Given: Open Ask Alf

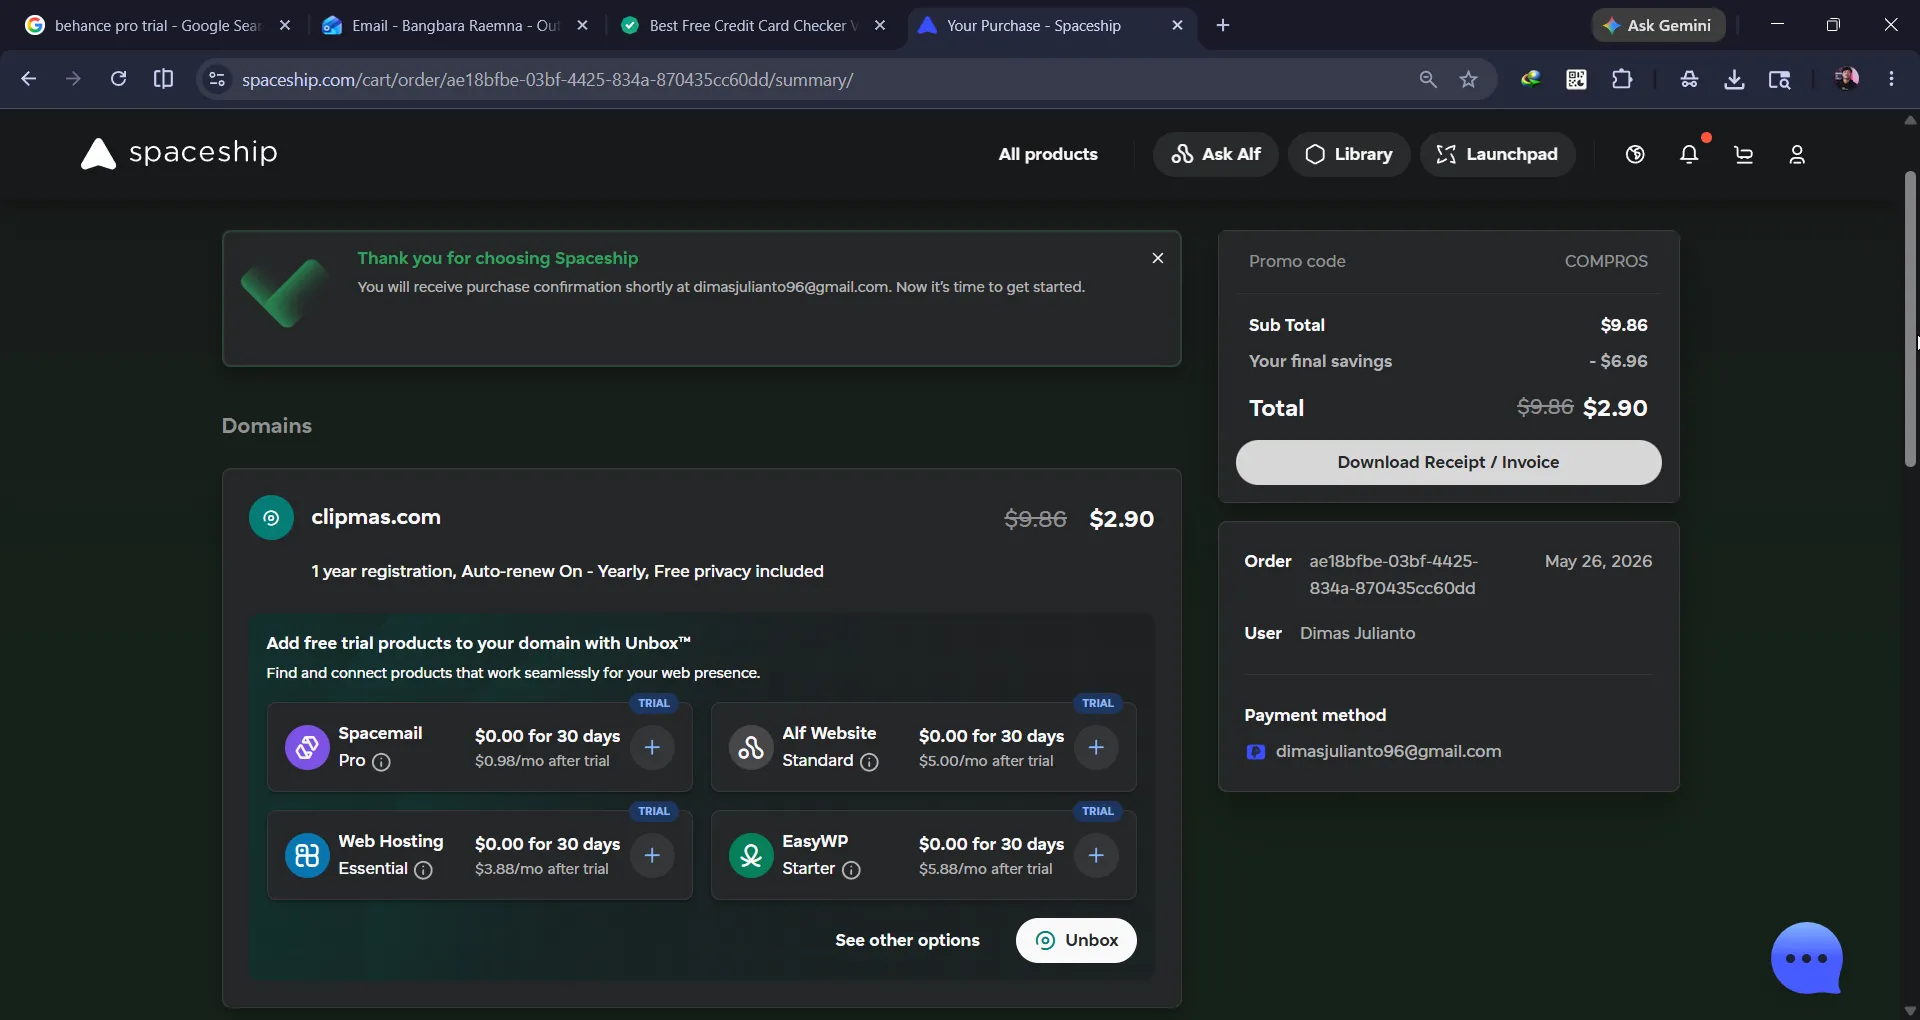Looking at the screenshot, I should click(x=1216, y=154).
